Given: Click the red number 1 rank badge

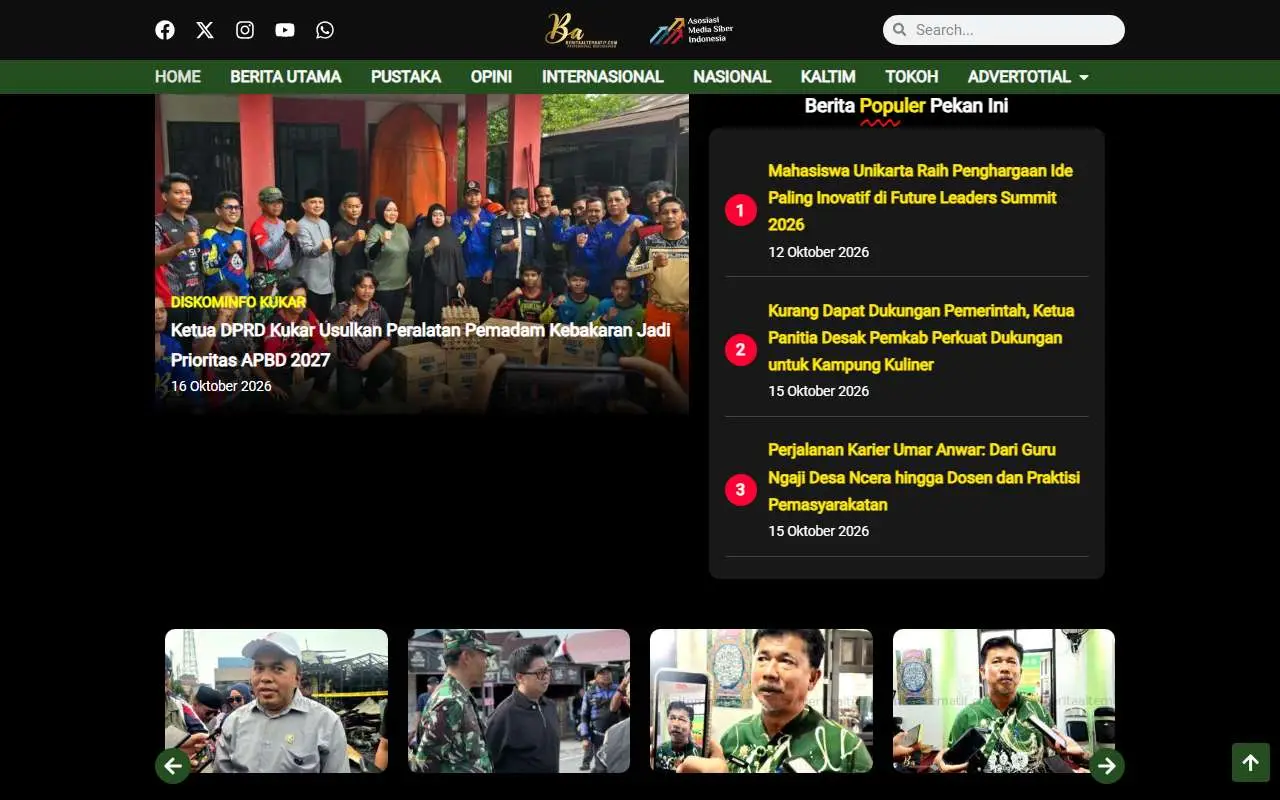Looking at the screenshot, I should 740,210.
